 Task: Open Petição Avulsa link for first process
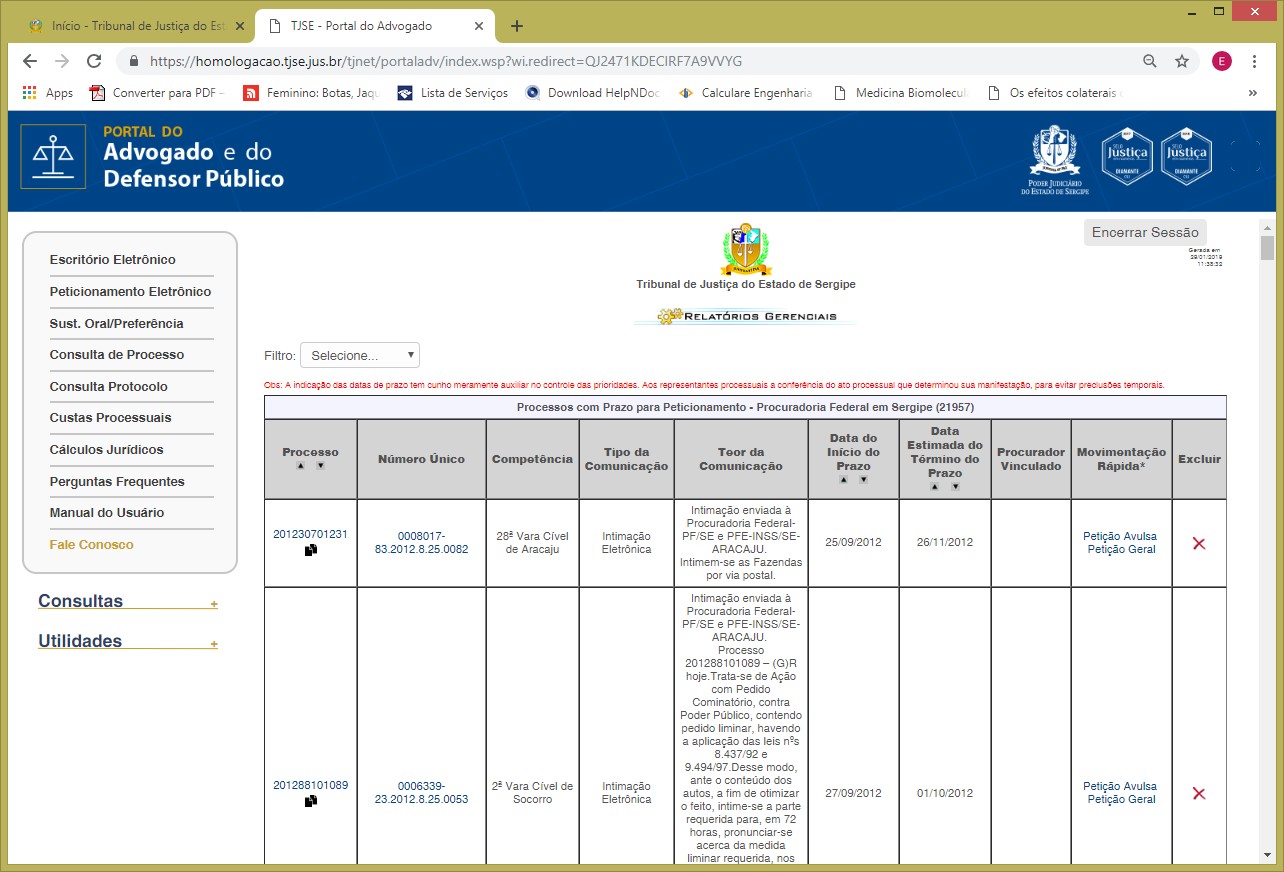(1119, 536)
